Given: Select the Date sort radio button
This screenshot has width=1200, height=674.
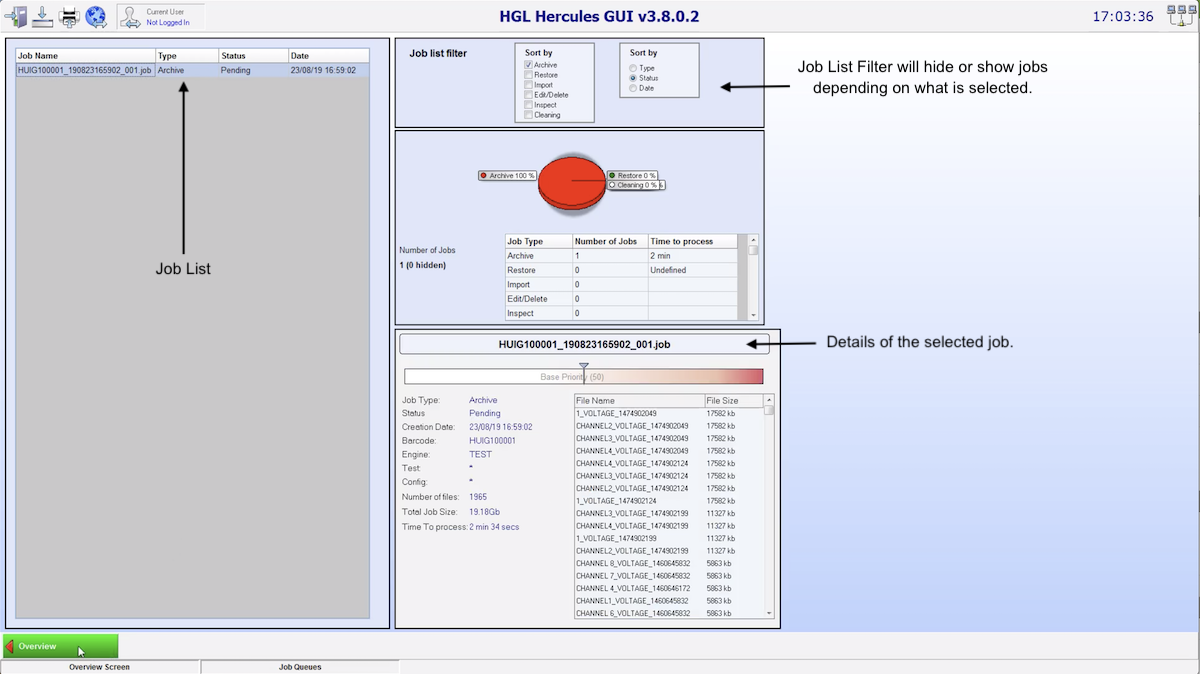Looking at the screenshot, I should coord(633,88).
